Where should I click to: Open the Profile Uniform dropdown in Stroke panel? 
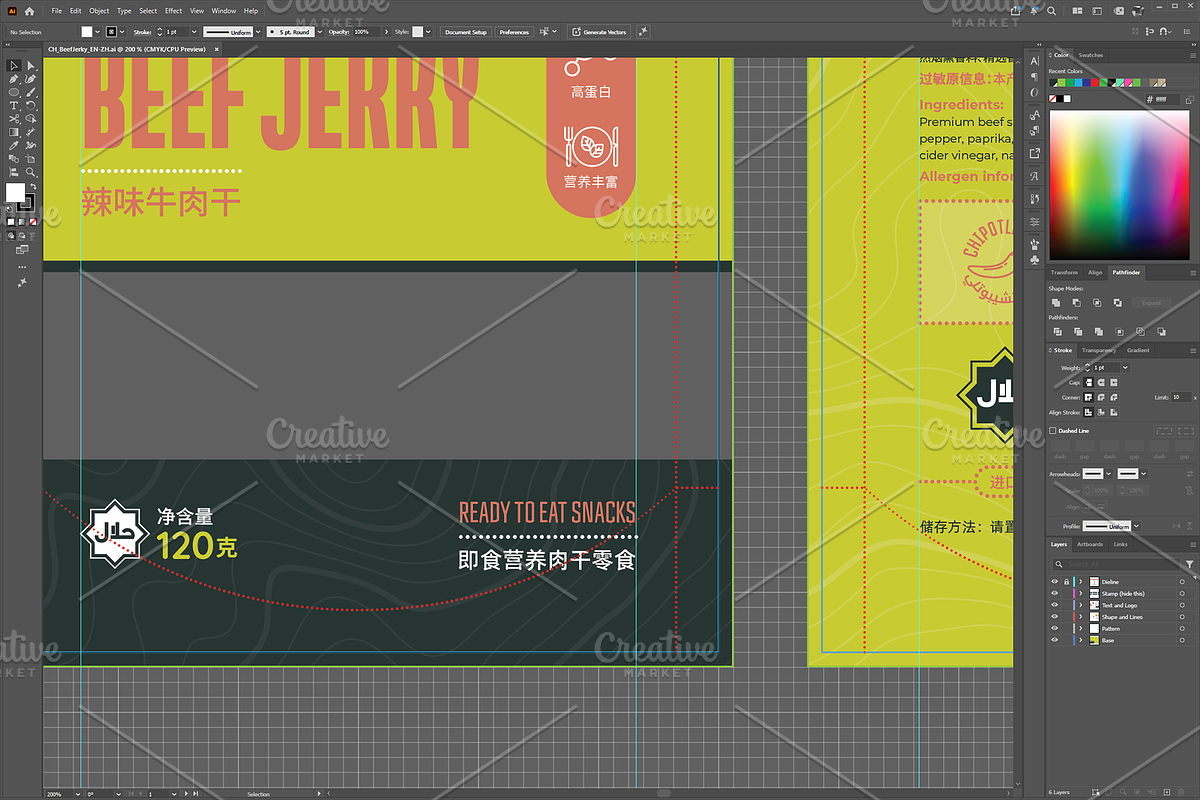click(1136, 526)
